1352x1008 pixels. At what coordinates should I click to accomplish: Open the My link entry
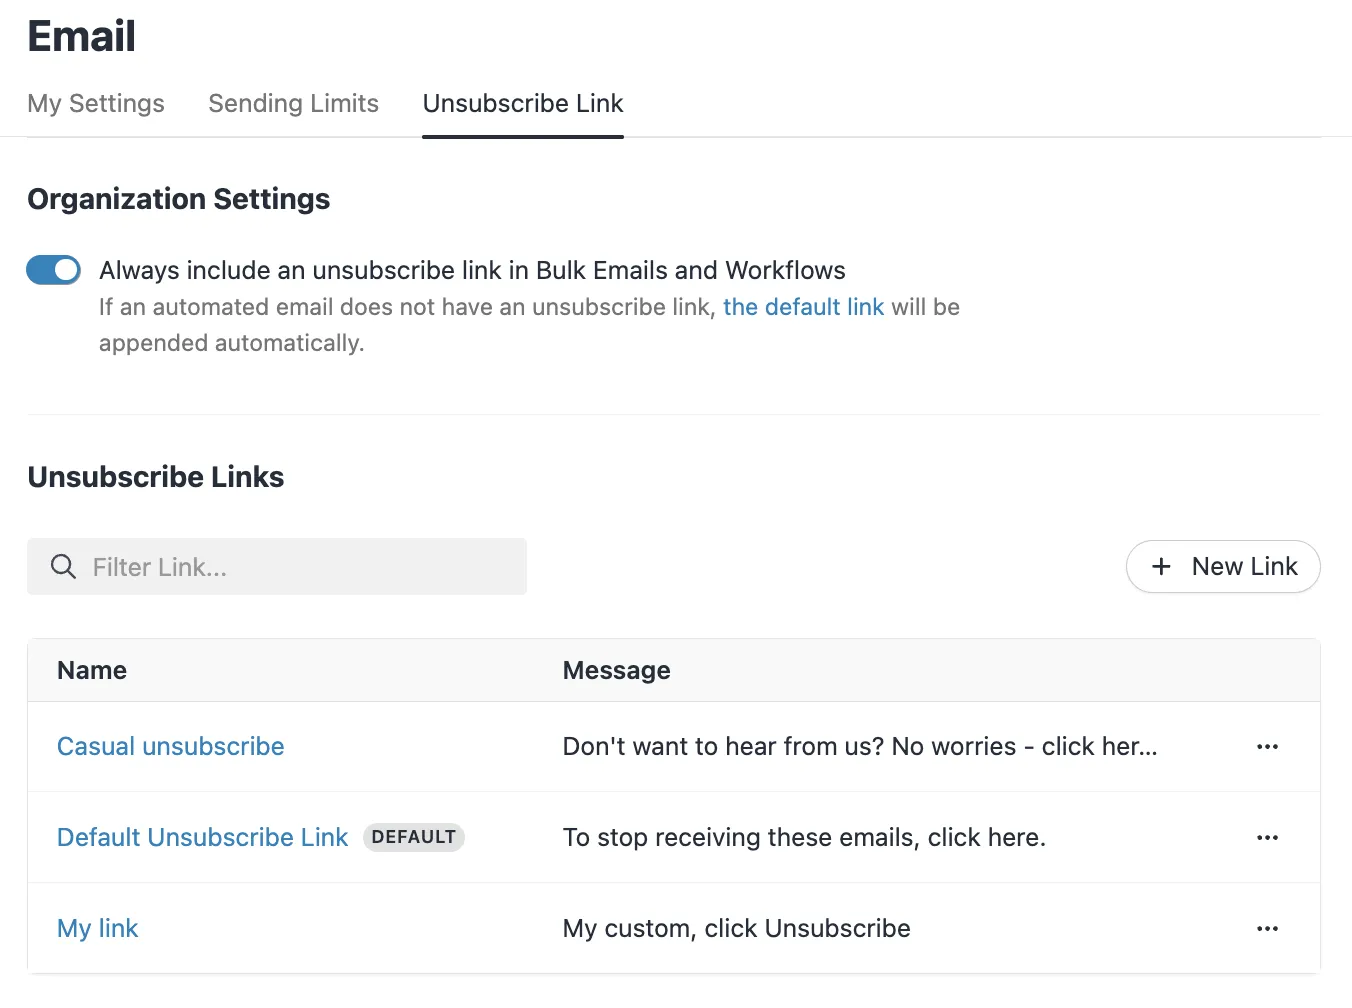98,929
